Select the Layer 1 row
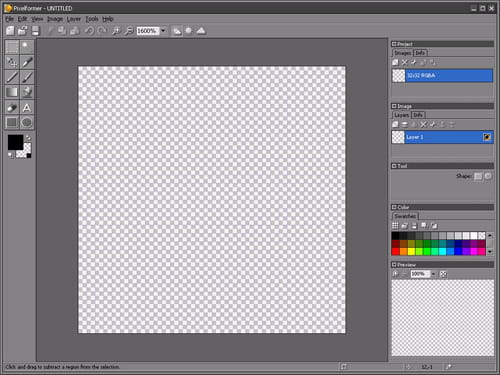 coord(442,137)
